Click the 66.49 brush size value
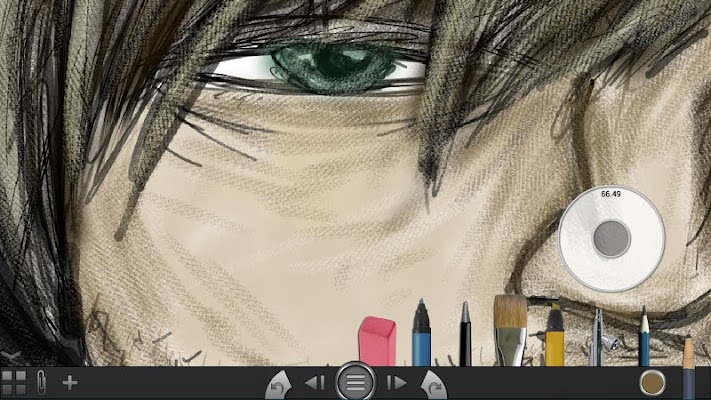This screenshot has height=400, width=711. (x=610, y=194)
